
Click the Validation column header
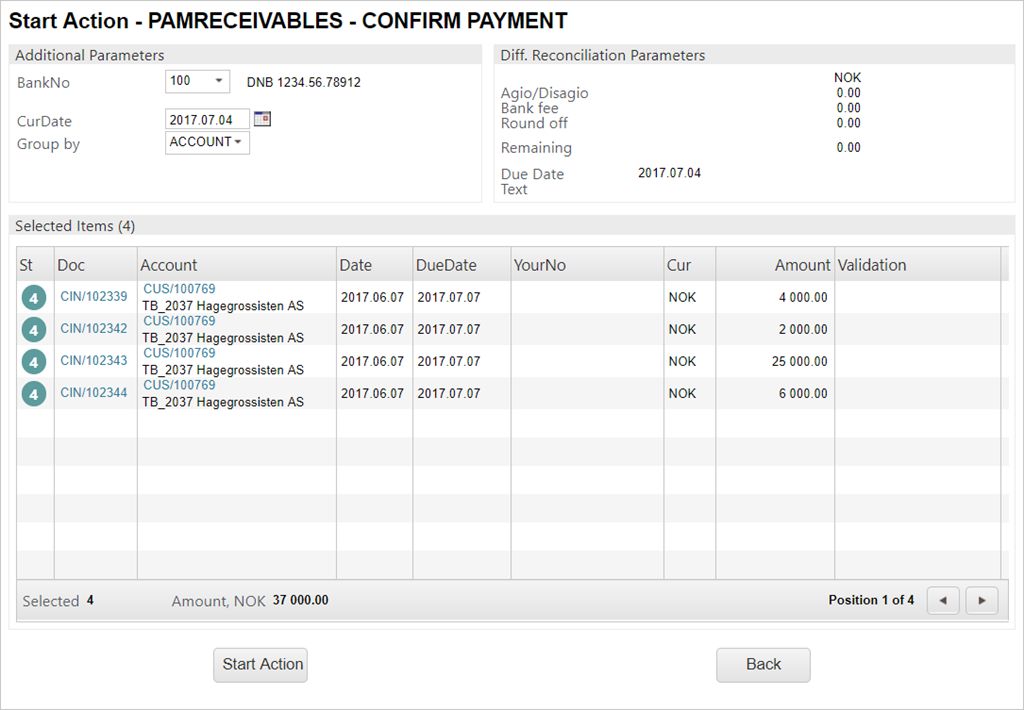click(x=872, y=265)
